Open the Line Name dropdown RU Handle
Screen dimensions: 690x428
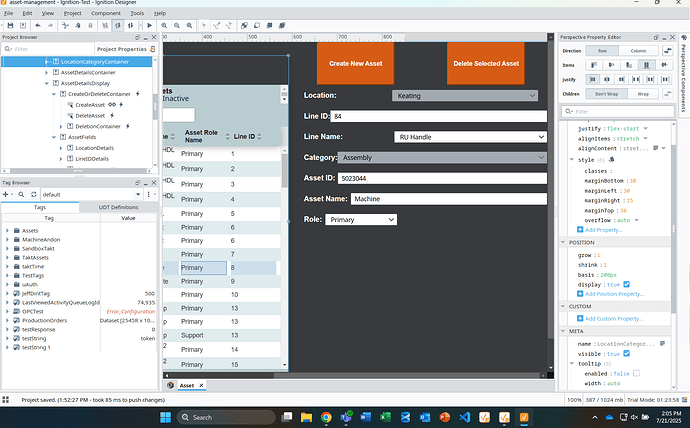click(470, 137)
